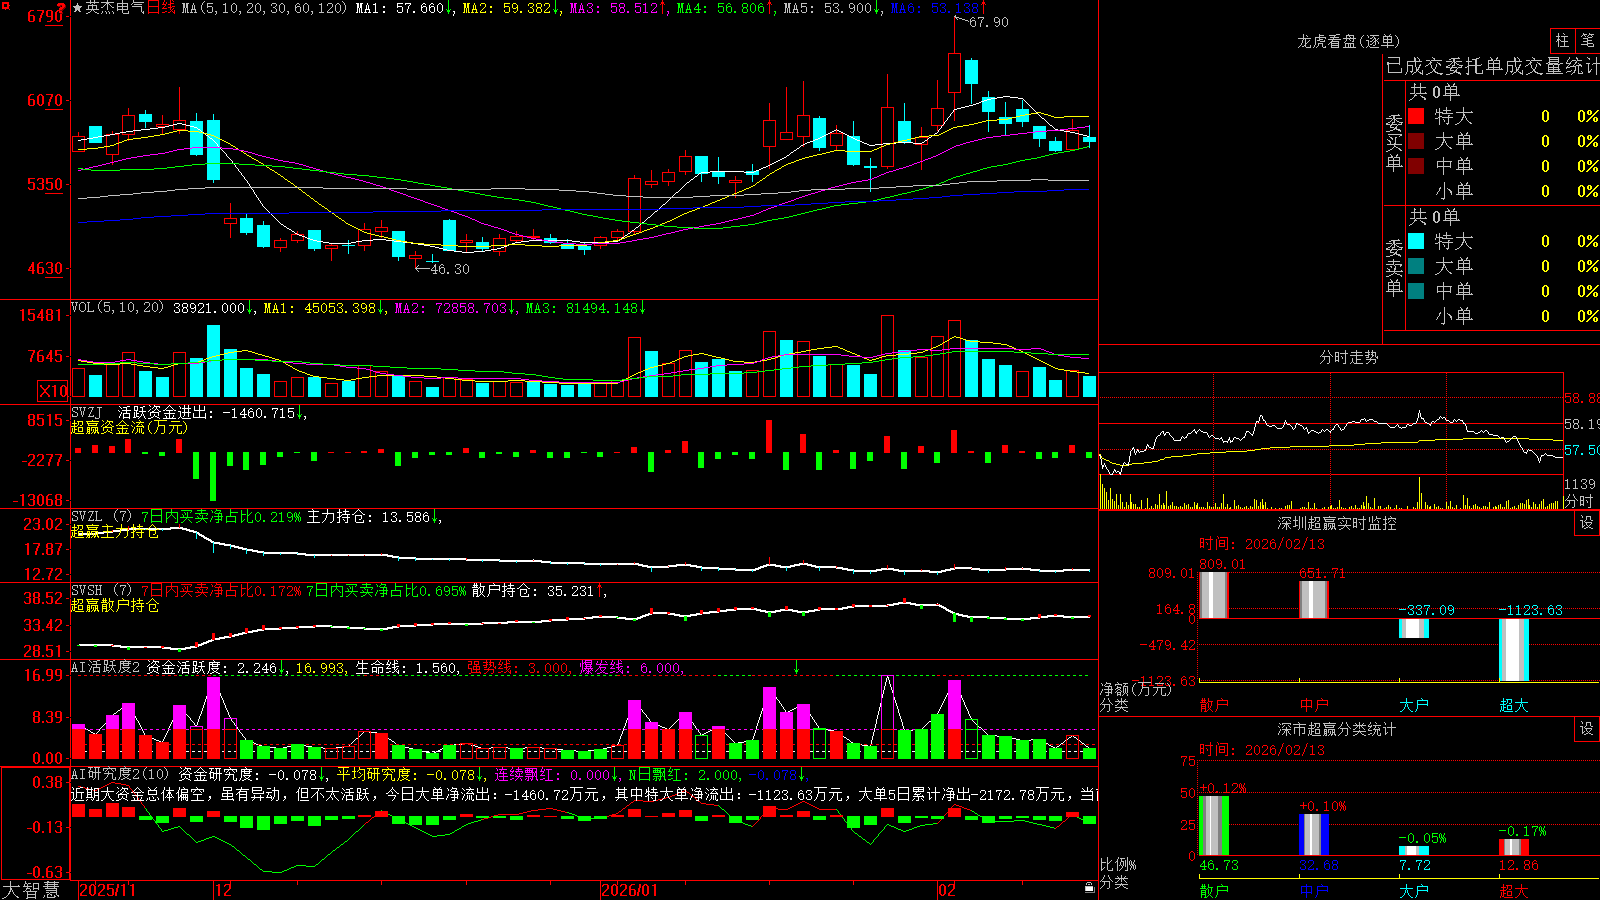Image resolution: width=1600 pixels, height=900 pixels.
Task: Click the 深圳超赢实时监控 panel title
Action: pos(1337,523)
